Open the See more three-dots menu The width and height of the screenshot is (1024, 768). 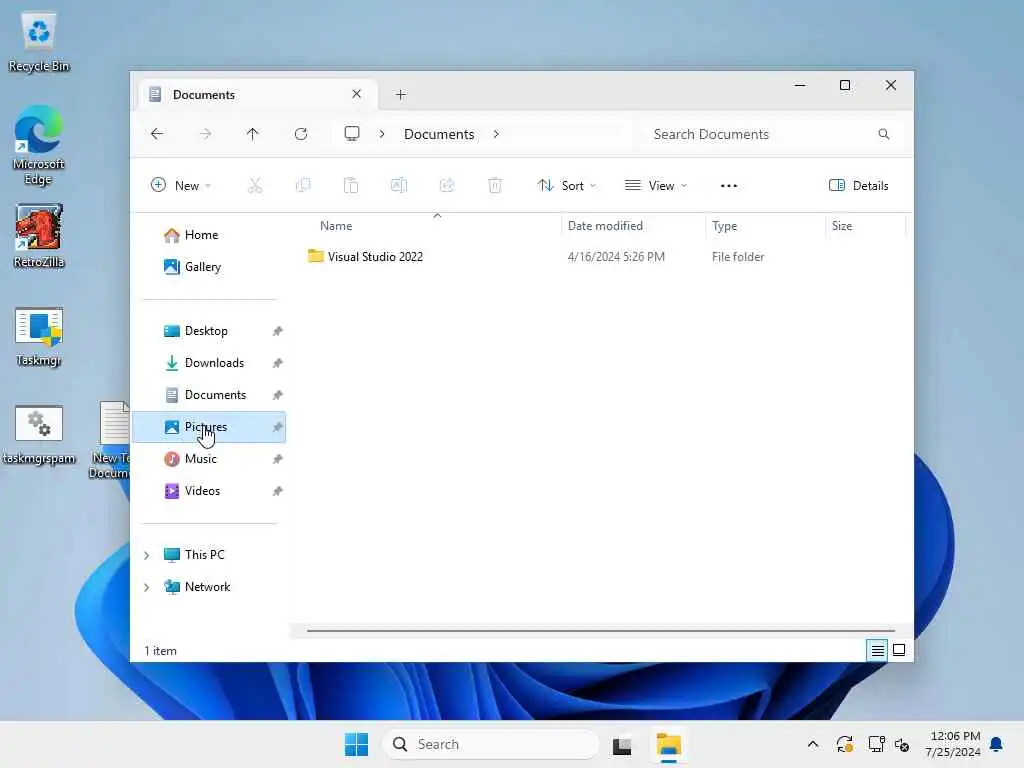click(x=729, y=185)
